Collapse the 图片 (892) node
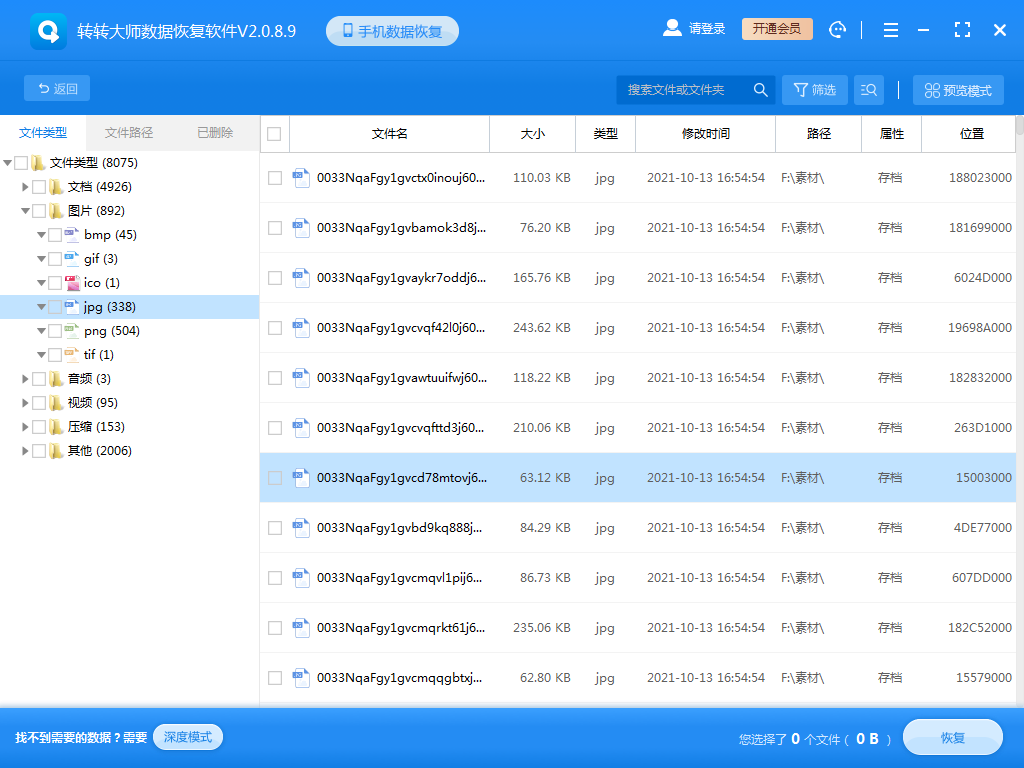 (25, 211)
